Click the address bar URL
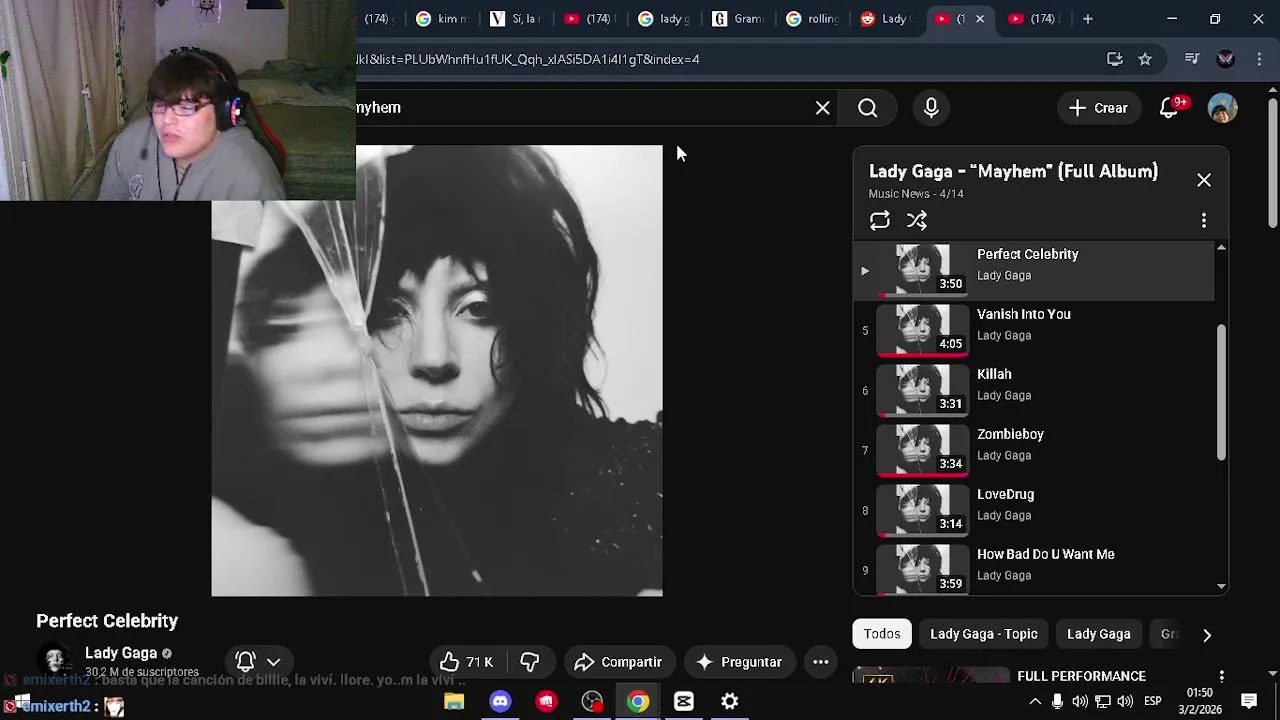 click(528, 59)
